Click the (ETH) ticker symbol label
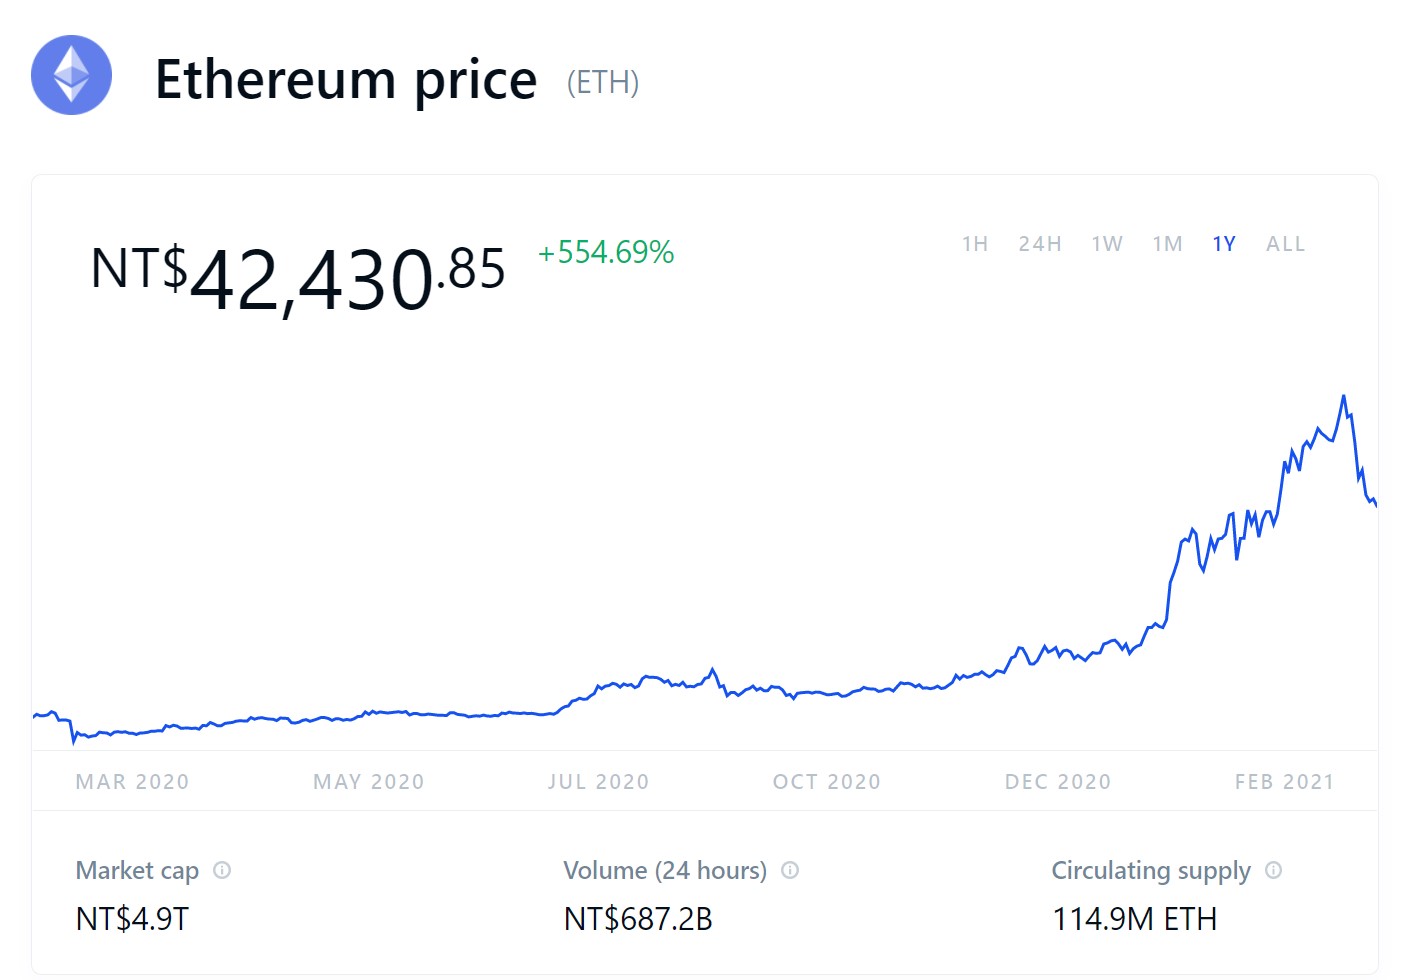This screenshot has height=980, width=1407. [603, 82]
